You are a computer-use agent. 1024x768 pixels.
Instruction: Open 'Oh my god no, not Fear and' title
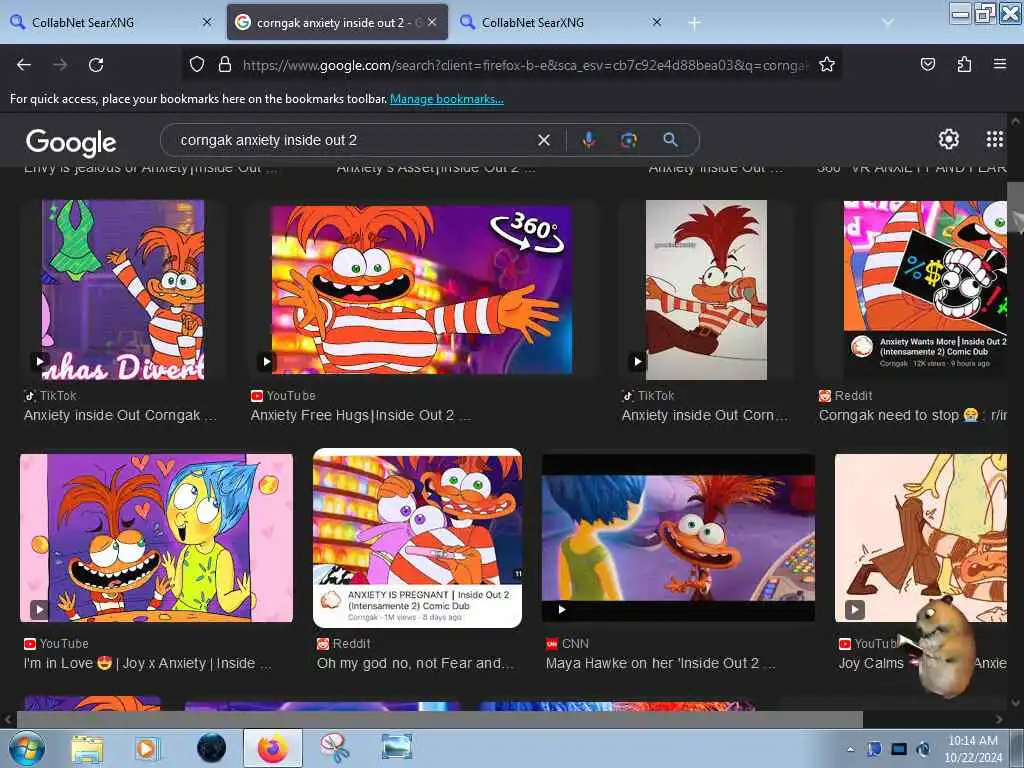pyautogui.click(x=415, y=664)
